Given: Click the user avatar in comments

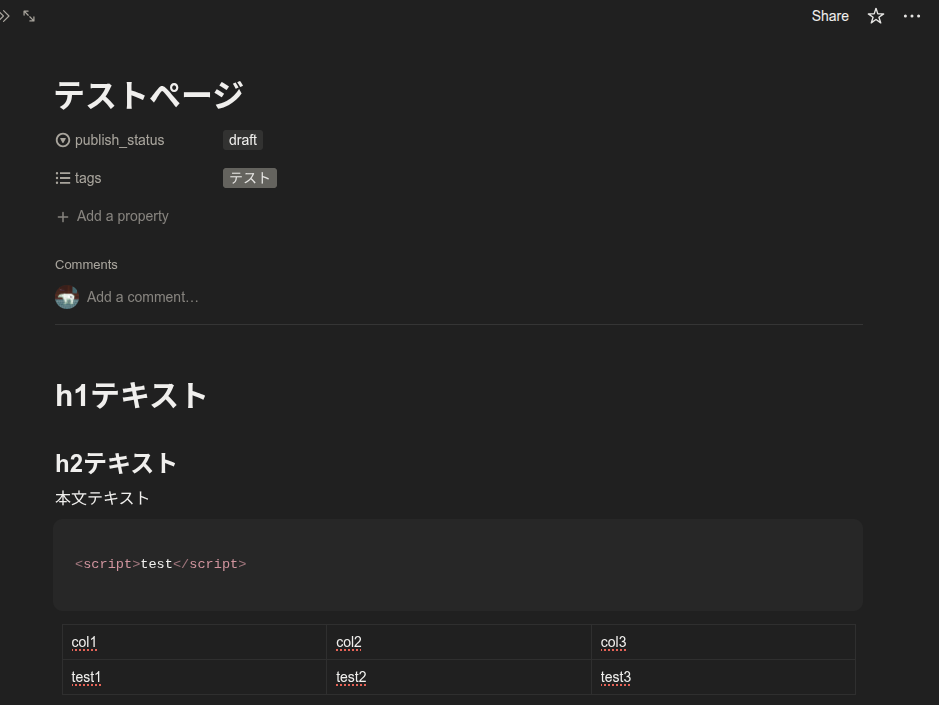Looking at the screenshot, I should [x=67, y=297].
